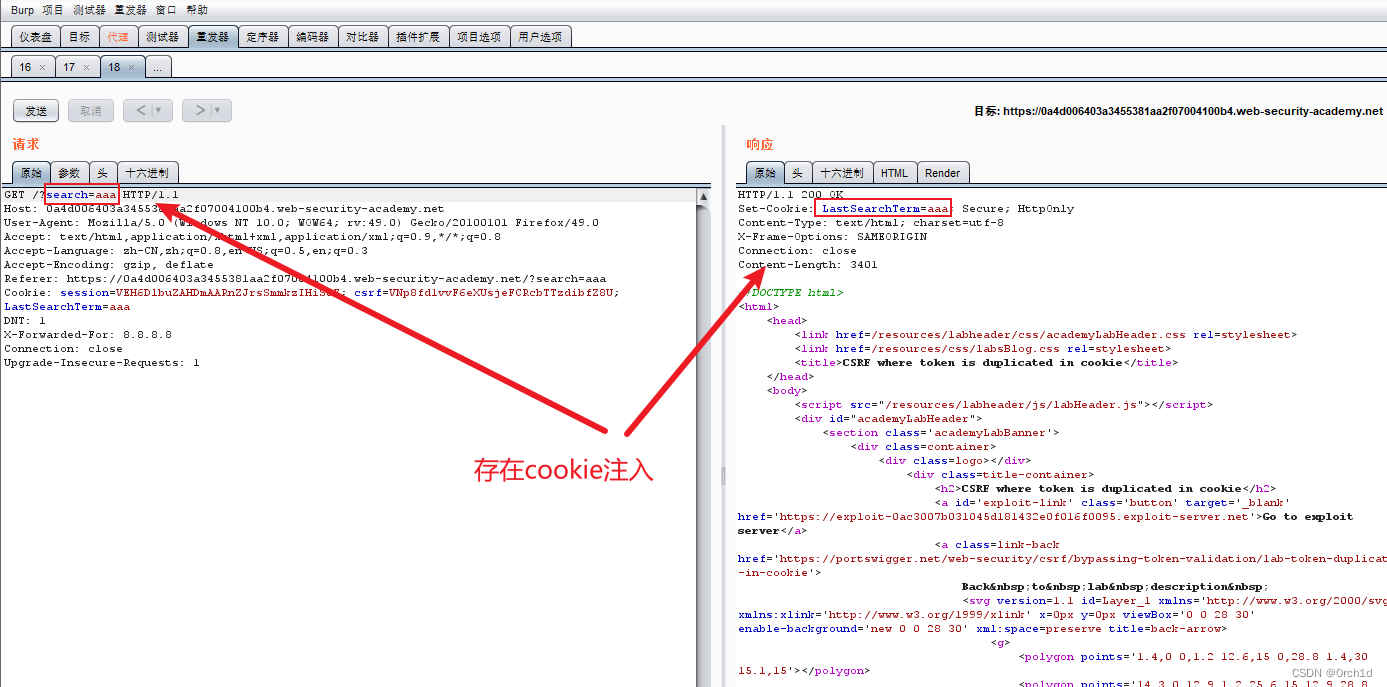The height and width of the screenshot is (687, 1387).
Task: Select the request 十六进制 view tab
Action: point(147,173)
